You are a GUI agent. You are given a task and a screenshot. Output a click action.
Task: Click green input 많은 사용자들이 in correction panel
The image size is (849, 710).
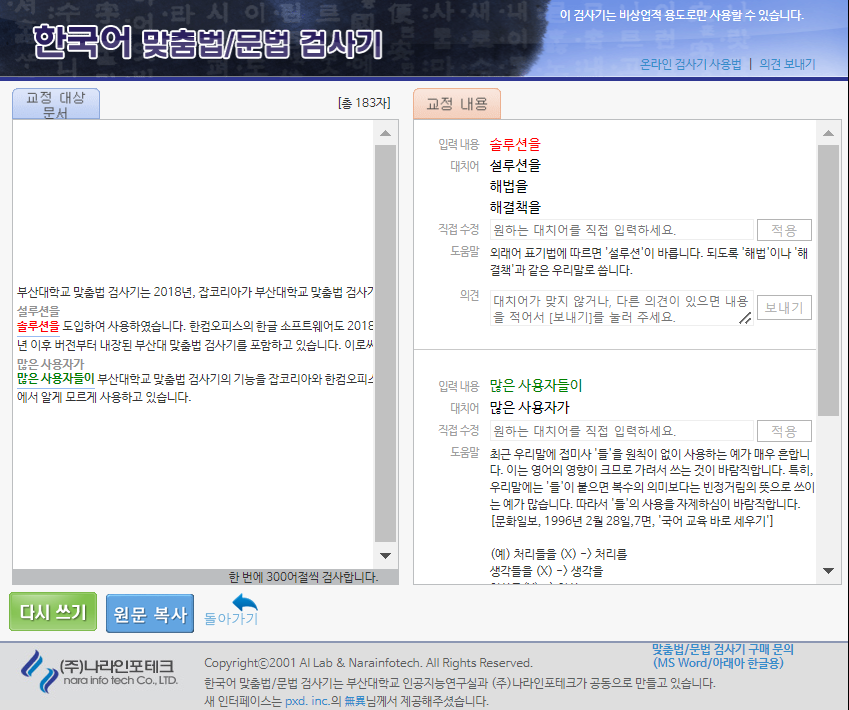(535, 386)
